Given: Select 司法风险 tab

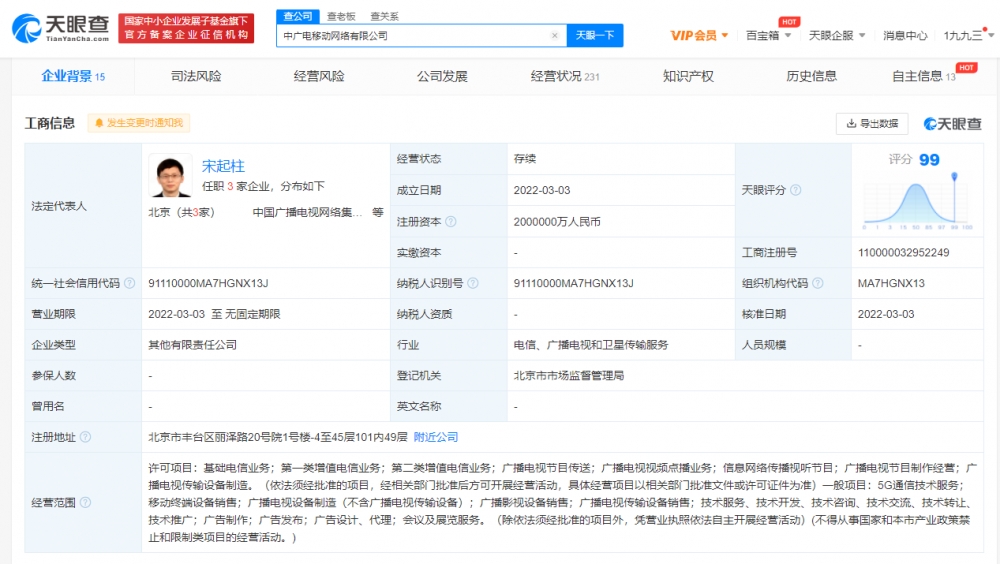Looking at the screenshot, I should tap(196, 77).
